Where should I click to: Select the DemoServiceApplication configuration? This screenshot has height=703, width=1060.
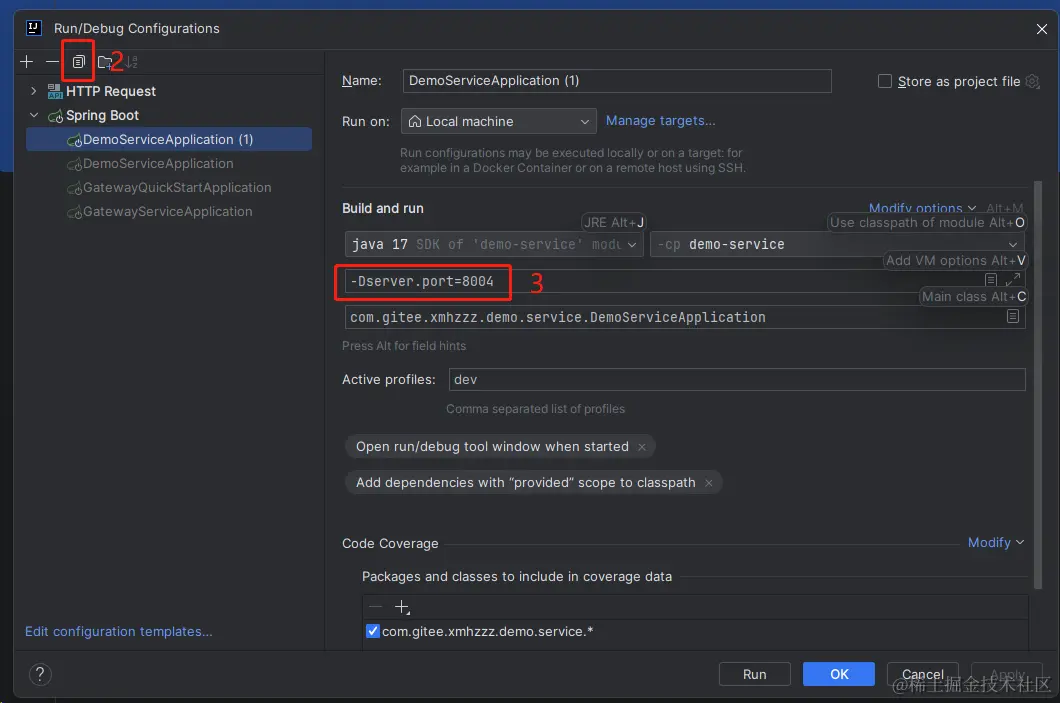click(x=158, y=164)
